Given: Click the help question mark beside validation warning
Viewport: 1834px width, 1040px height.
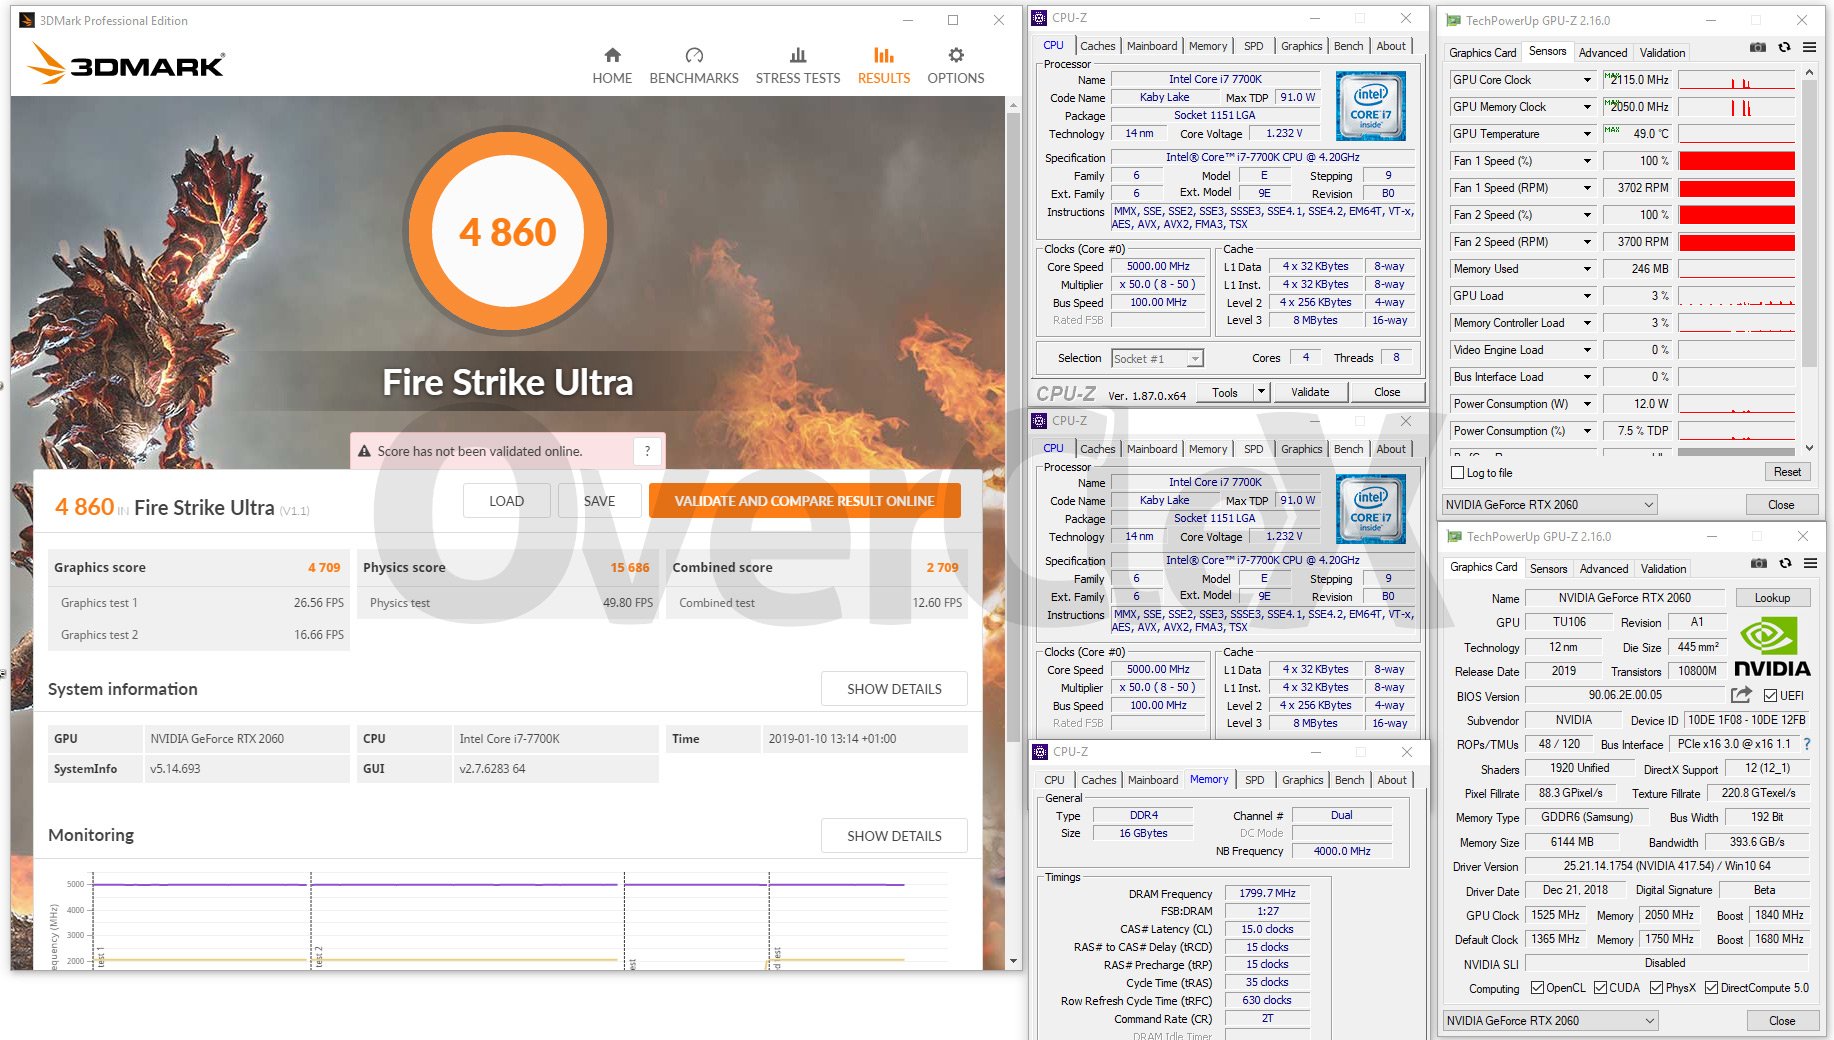Looking at the screenshot, I should (x=647, y=451).
